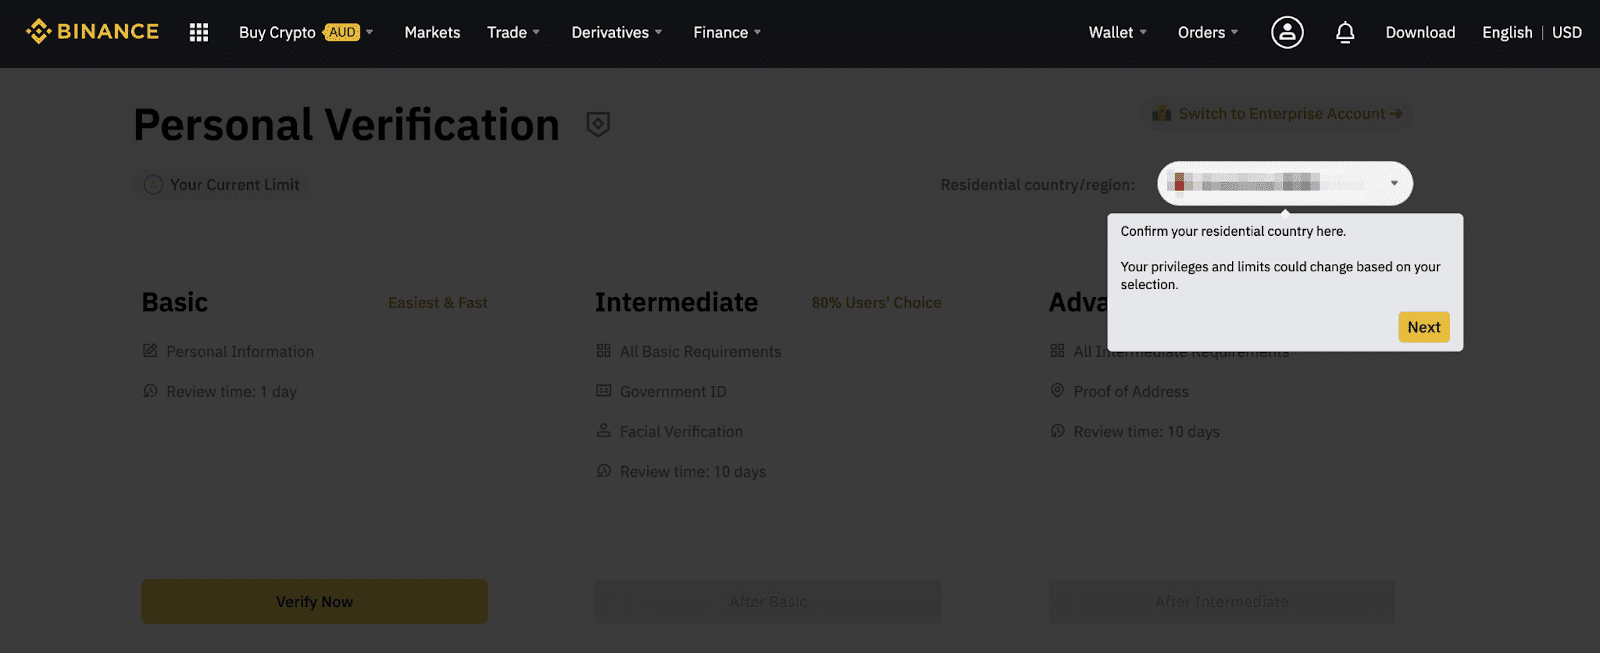
Task: Click the Basic heading
Action: point(175,302)
